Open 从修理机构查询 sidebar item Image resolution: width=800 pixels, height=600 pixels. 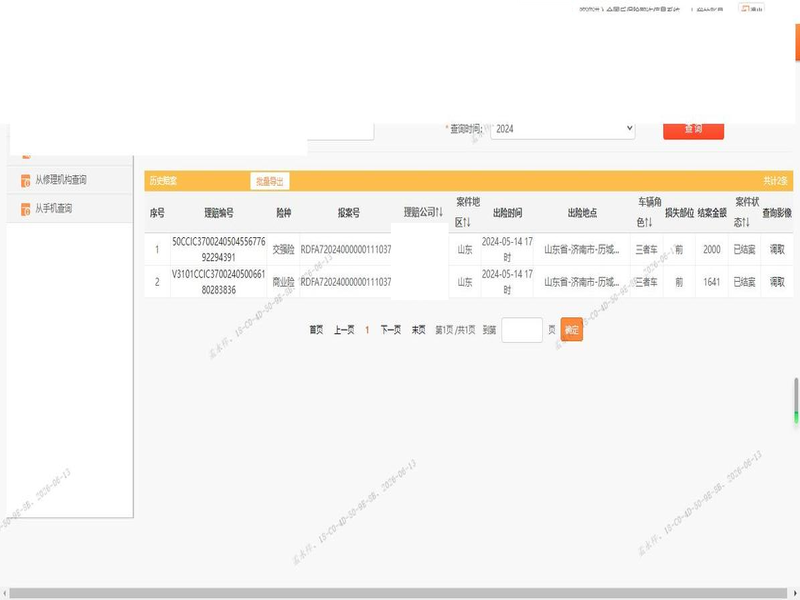[x=70, y=180]
